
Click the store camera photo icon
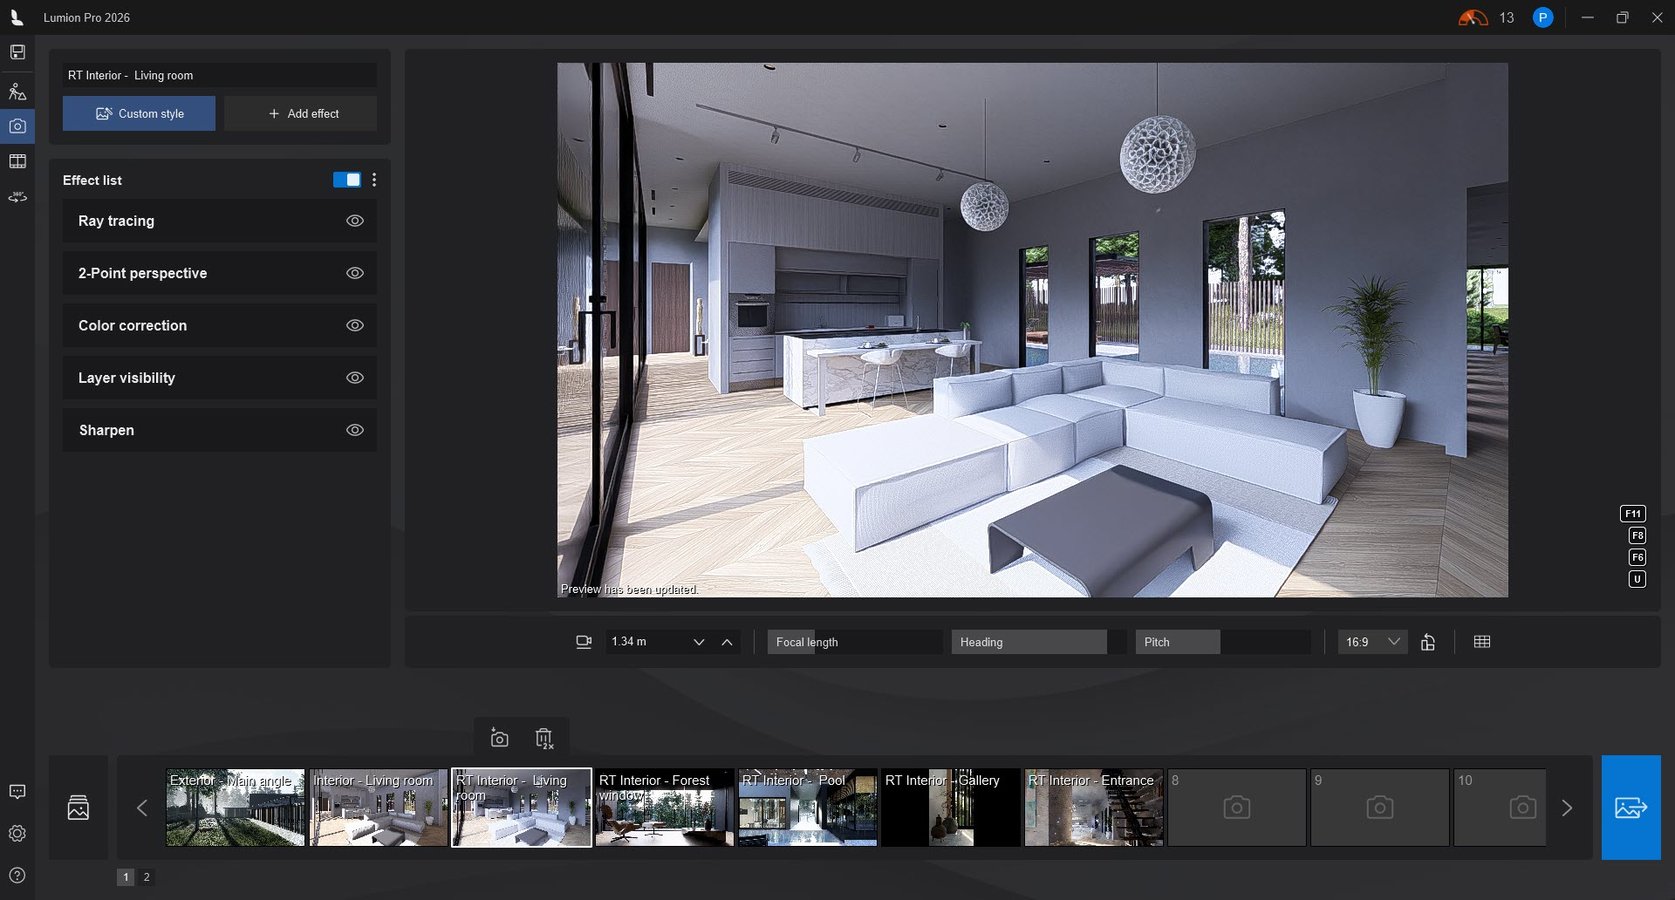click(499, 739)
